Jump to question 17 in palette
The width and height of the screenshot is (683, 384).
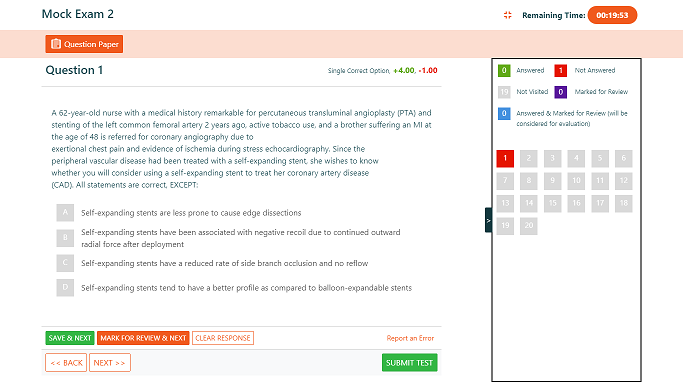[600, 203]
